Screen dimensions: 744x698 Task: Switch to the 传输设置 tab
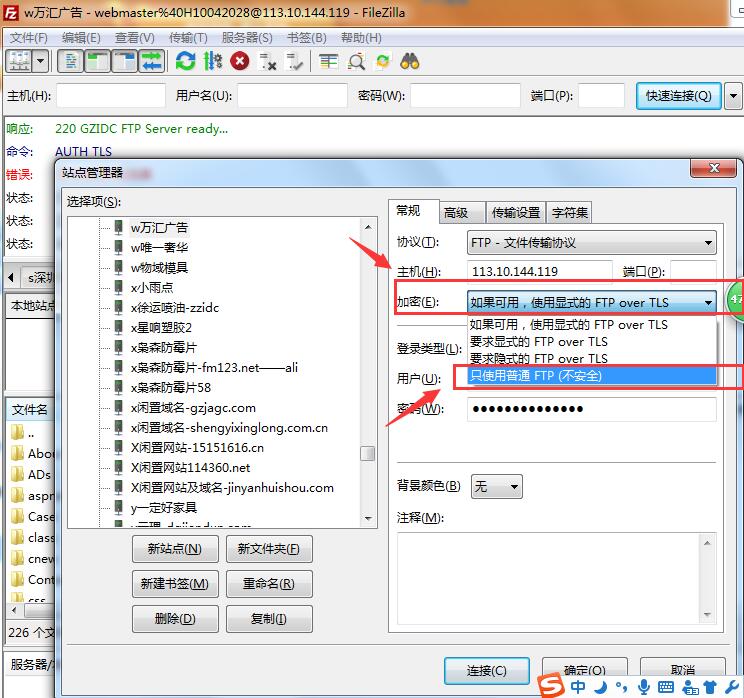click(515, 212)
